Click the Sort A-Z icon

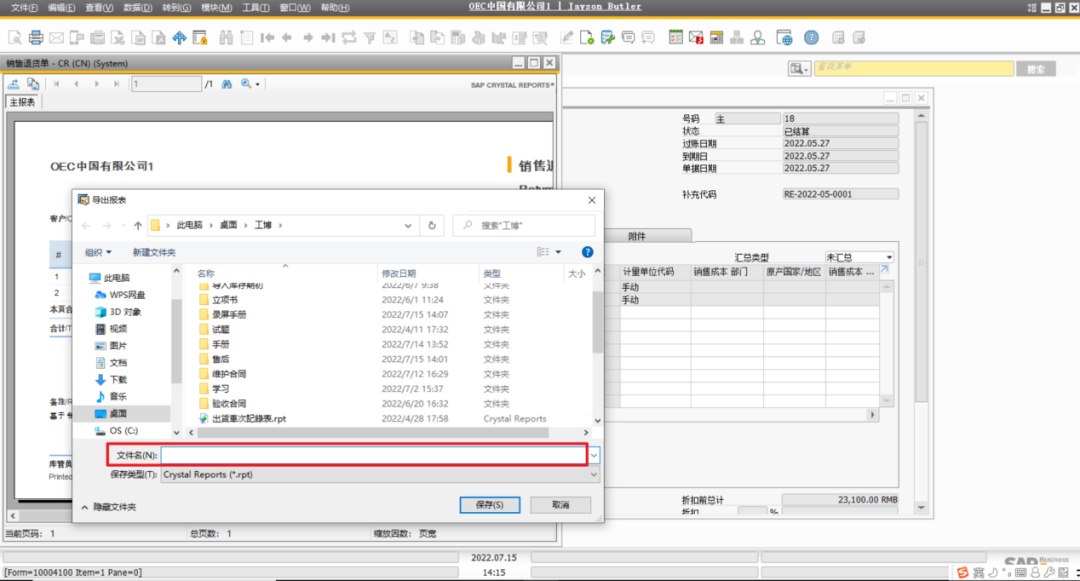point(390,38)
